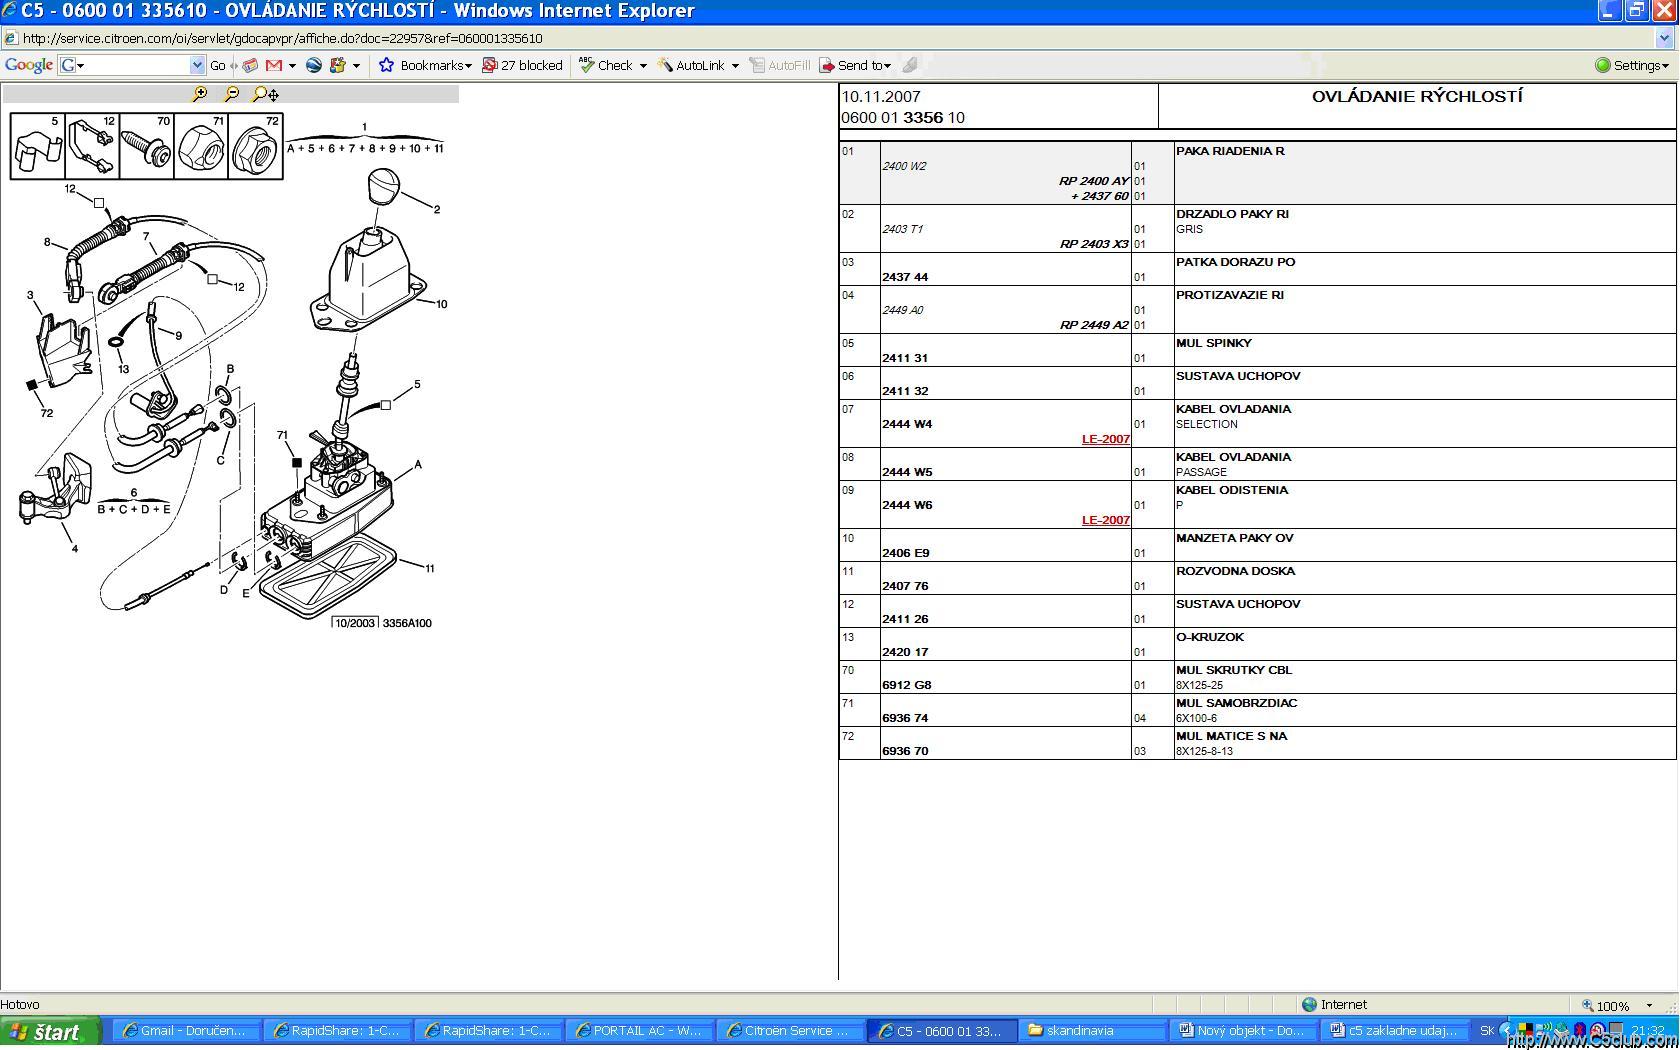The image size is (1680, 1050).
Task: Expand the dropdown beside the puzzle icon
Action: [x=356, y=65]
